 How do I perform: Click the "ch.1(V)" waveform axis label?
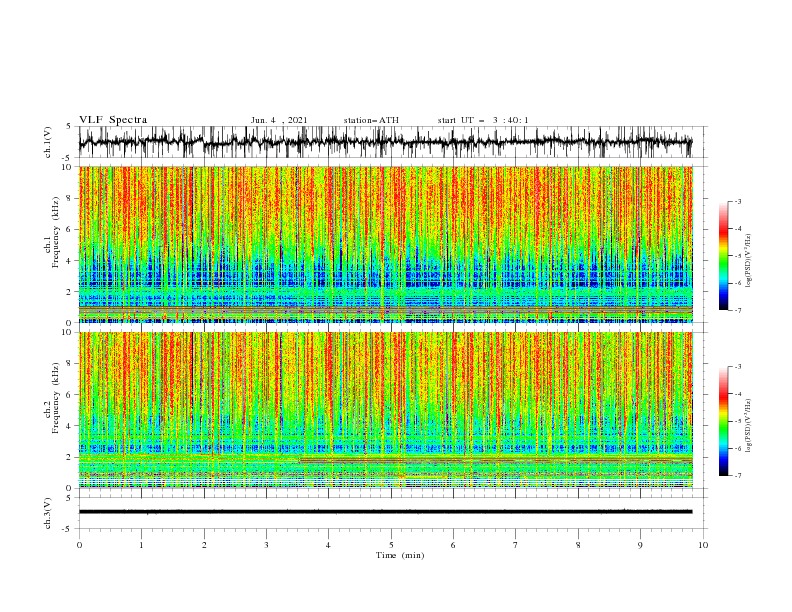(48, 142)
